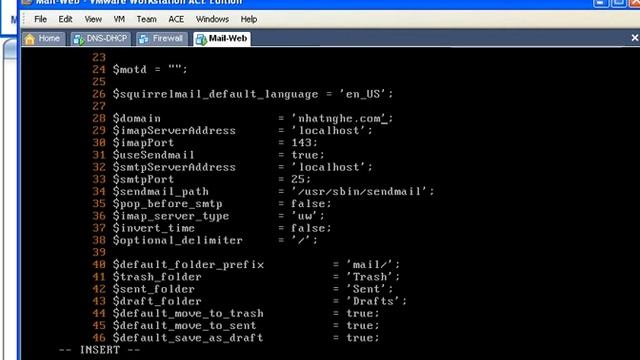Click the 'localhost' value on line 29

329,131
